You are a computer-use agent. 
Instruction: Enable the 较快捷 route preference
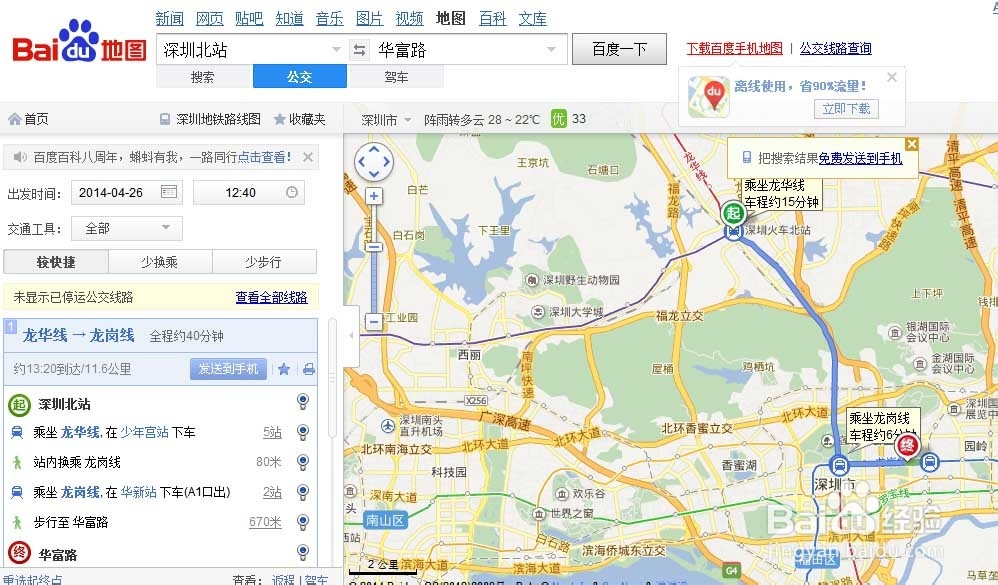[54, 261]
